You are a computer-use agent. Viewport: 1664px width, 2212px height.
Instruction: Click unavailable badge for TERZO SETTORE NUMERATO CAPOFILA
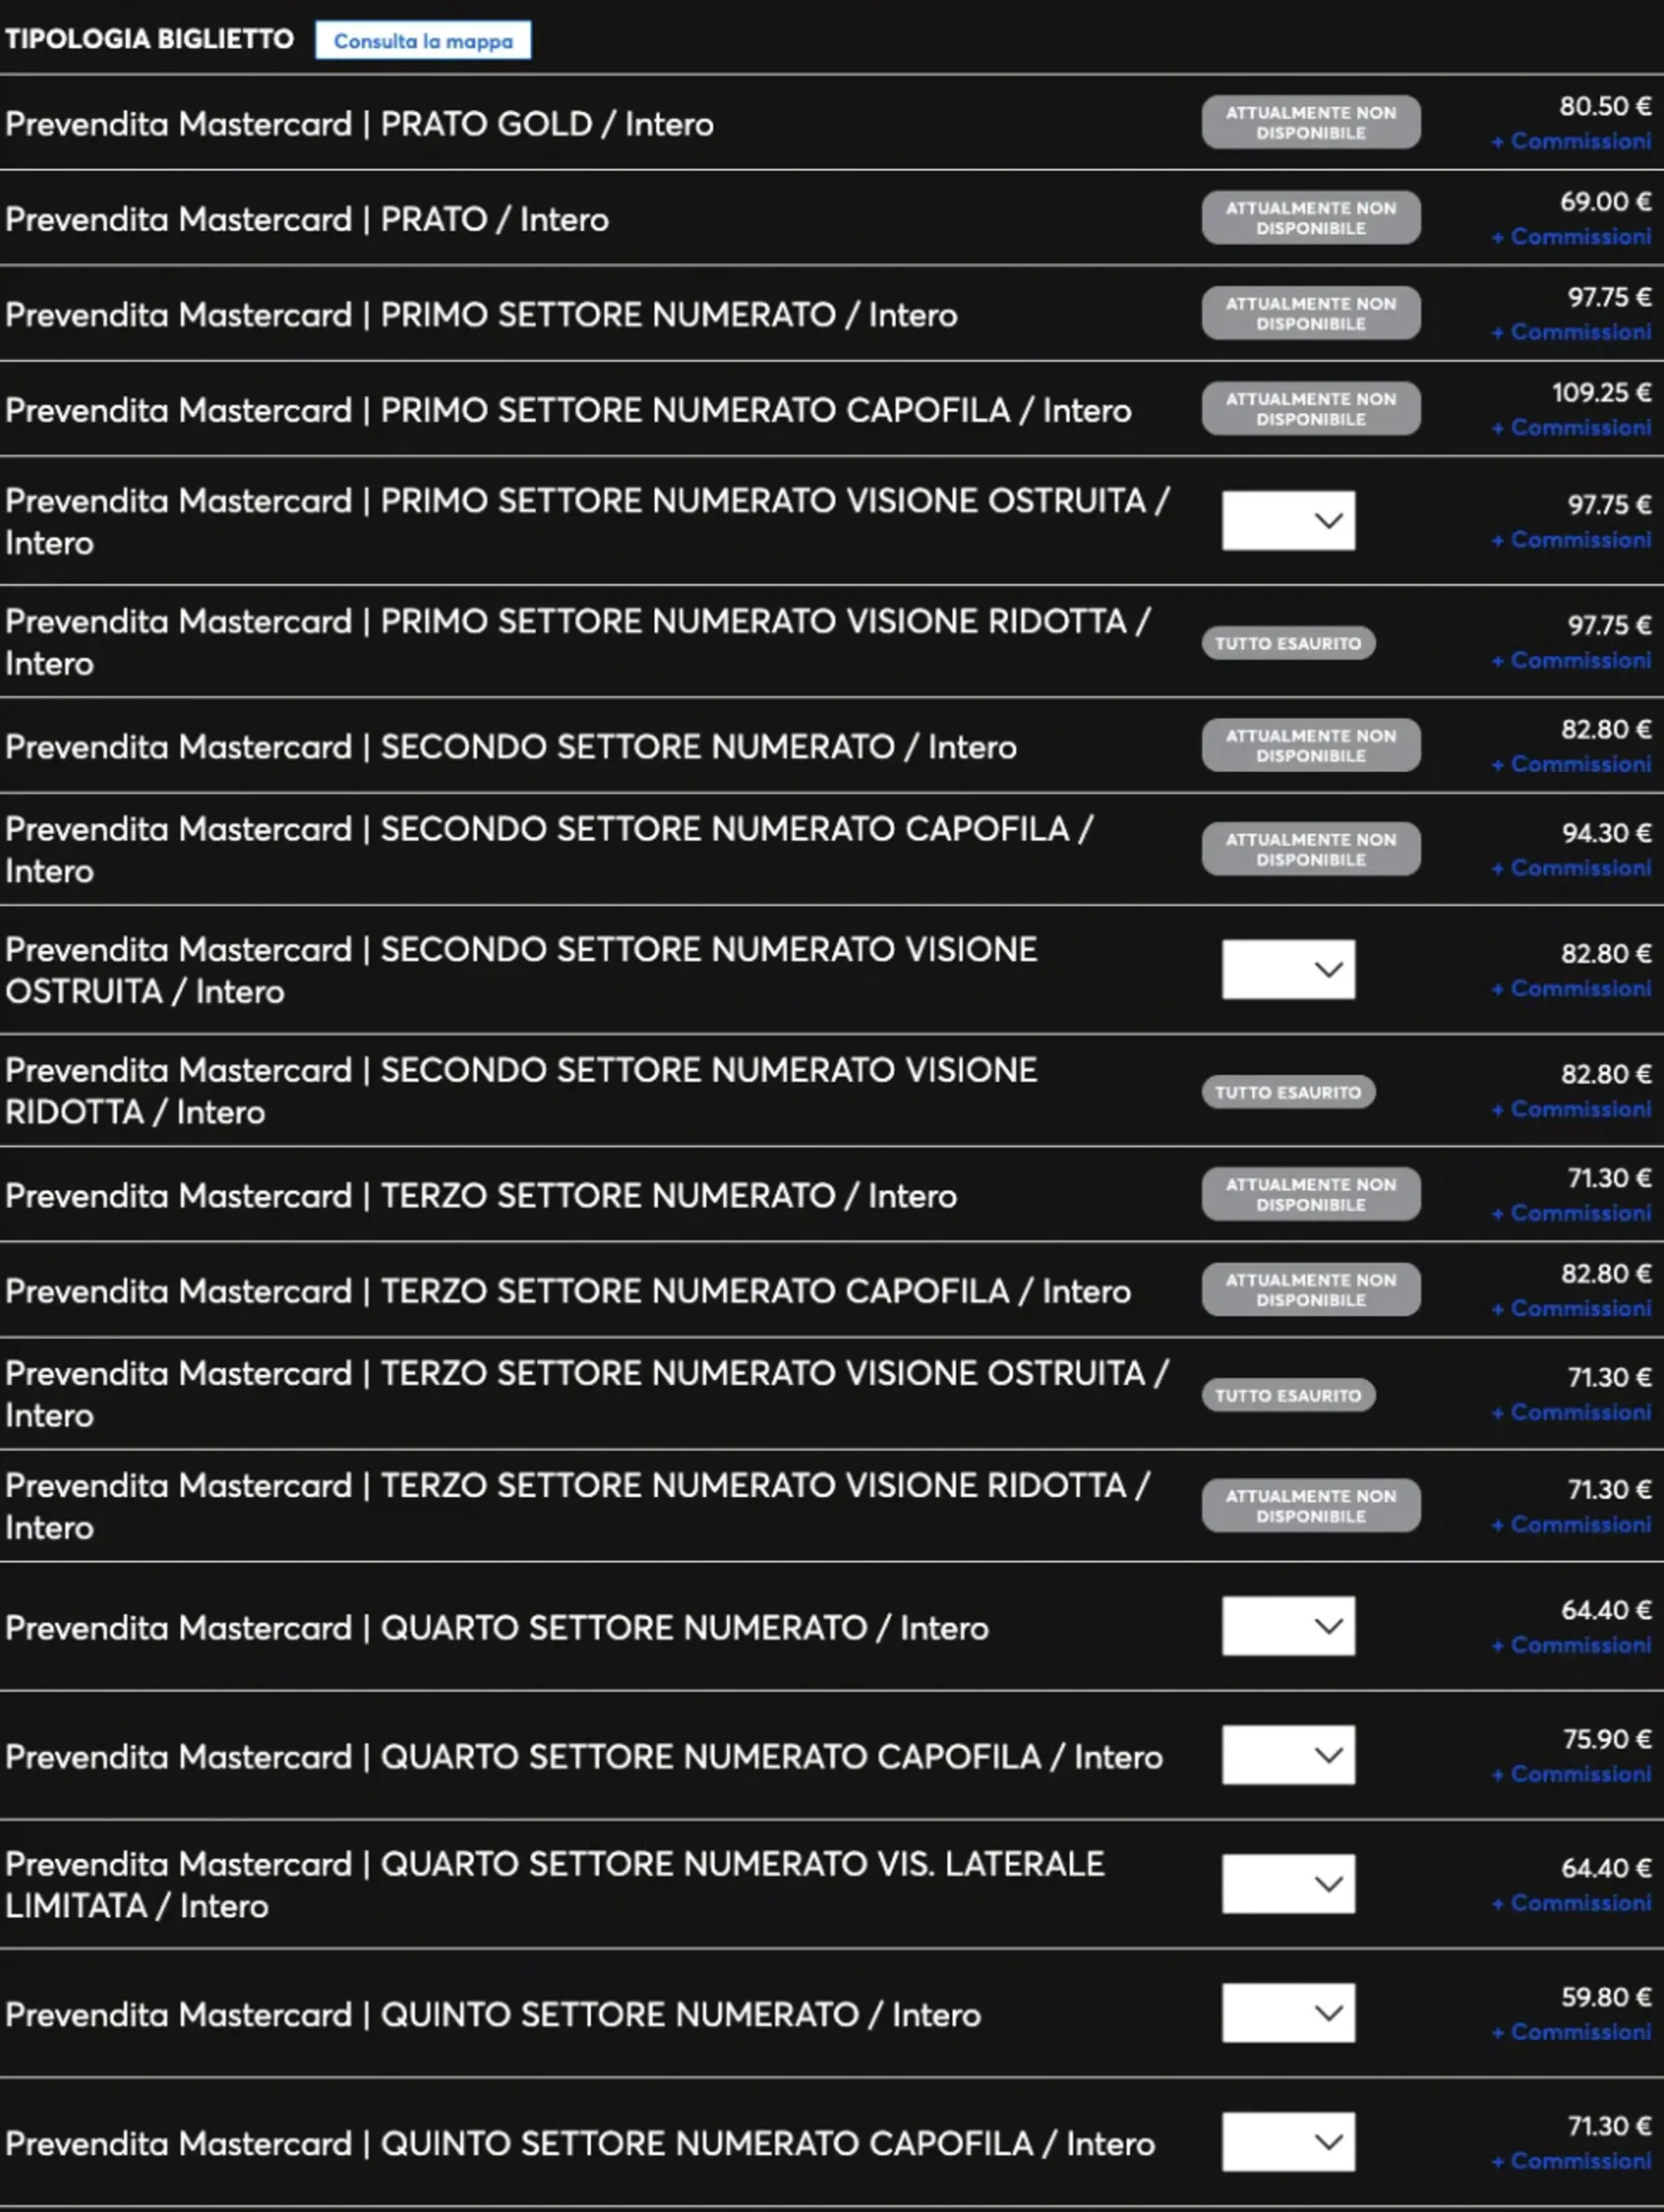tap(1311, 1289)
